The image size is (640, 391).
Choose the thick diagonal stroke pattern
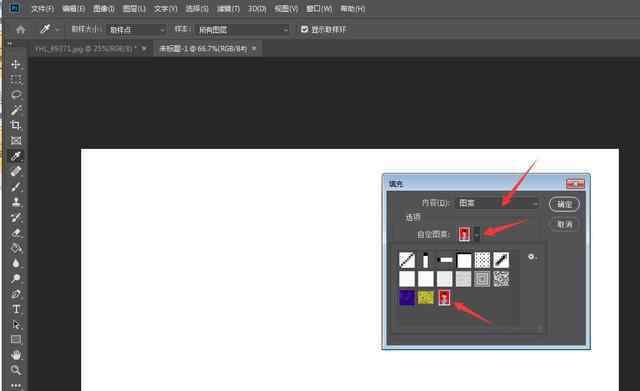click(501, 260)
